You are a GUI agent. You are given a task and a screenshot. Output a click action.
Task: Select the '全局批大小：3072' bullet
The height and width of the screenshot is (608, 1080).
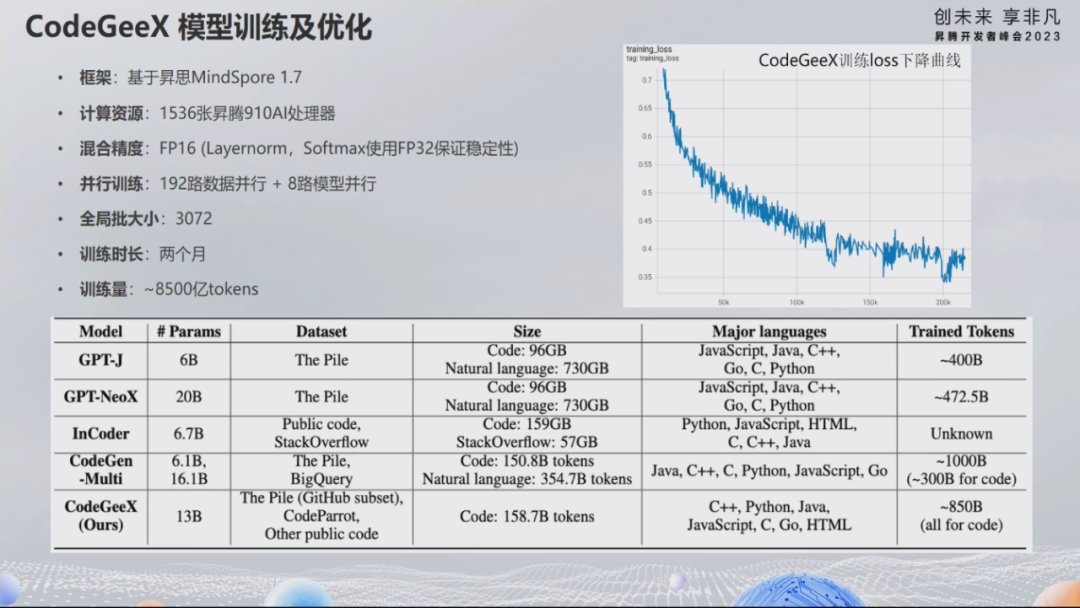click(x=145, y=219)
